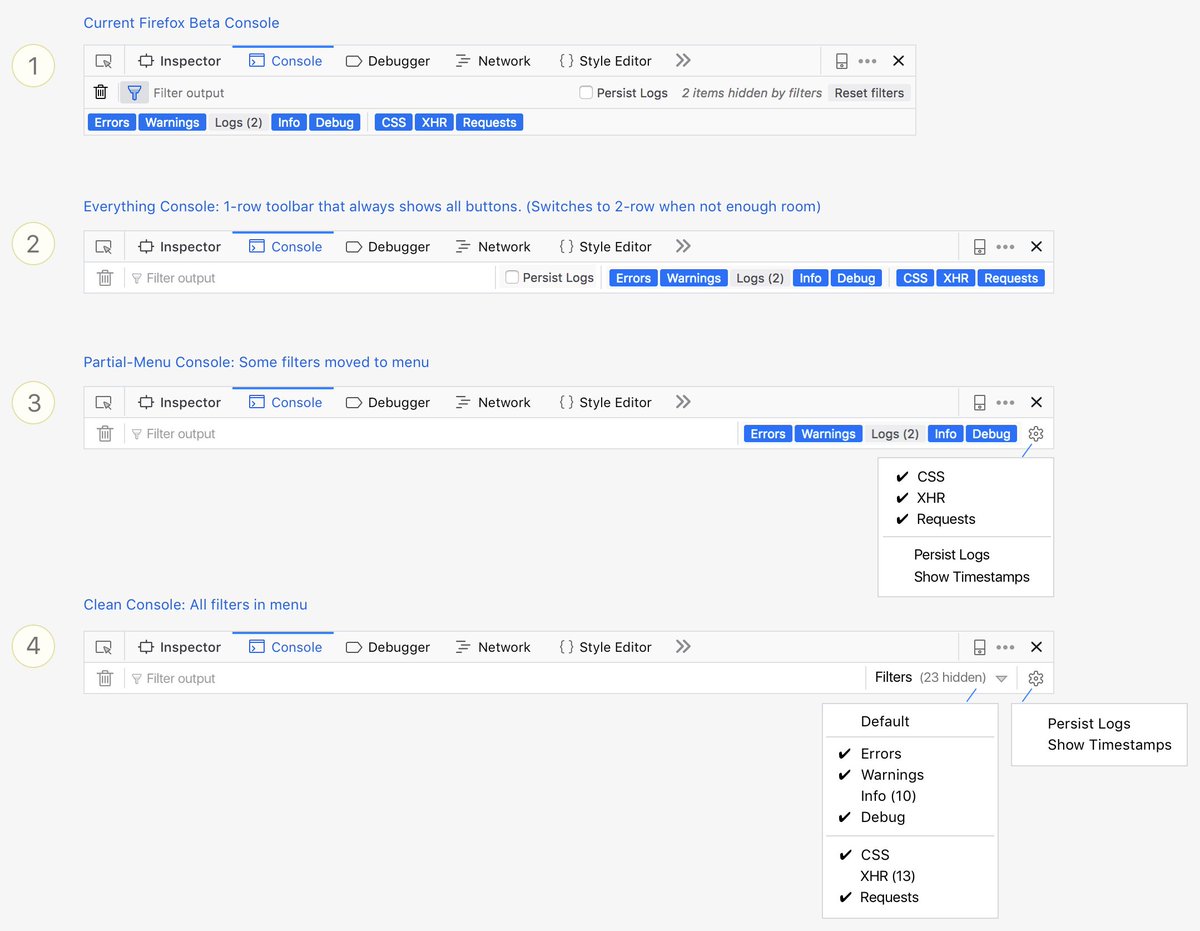
Task: Choose Show Timestamps in mockup 3 menu
Action: click(971, 577)
